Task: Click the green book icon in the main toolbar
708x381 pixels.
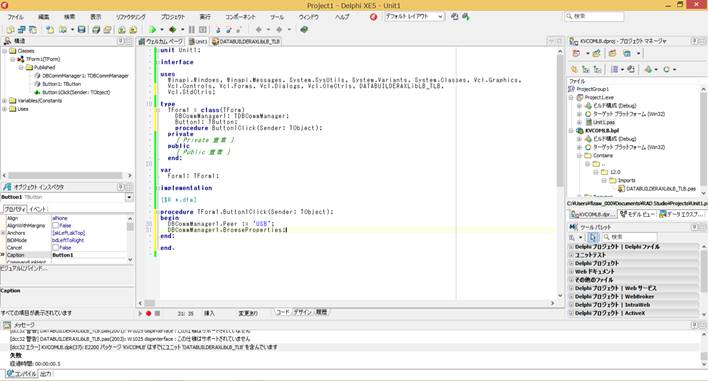Action: (304, 30)
